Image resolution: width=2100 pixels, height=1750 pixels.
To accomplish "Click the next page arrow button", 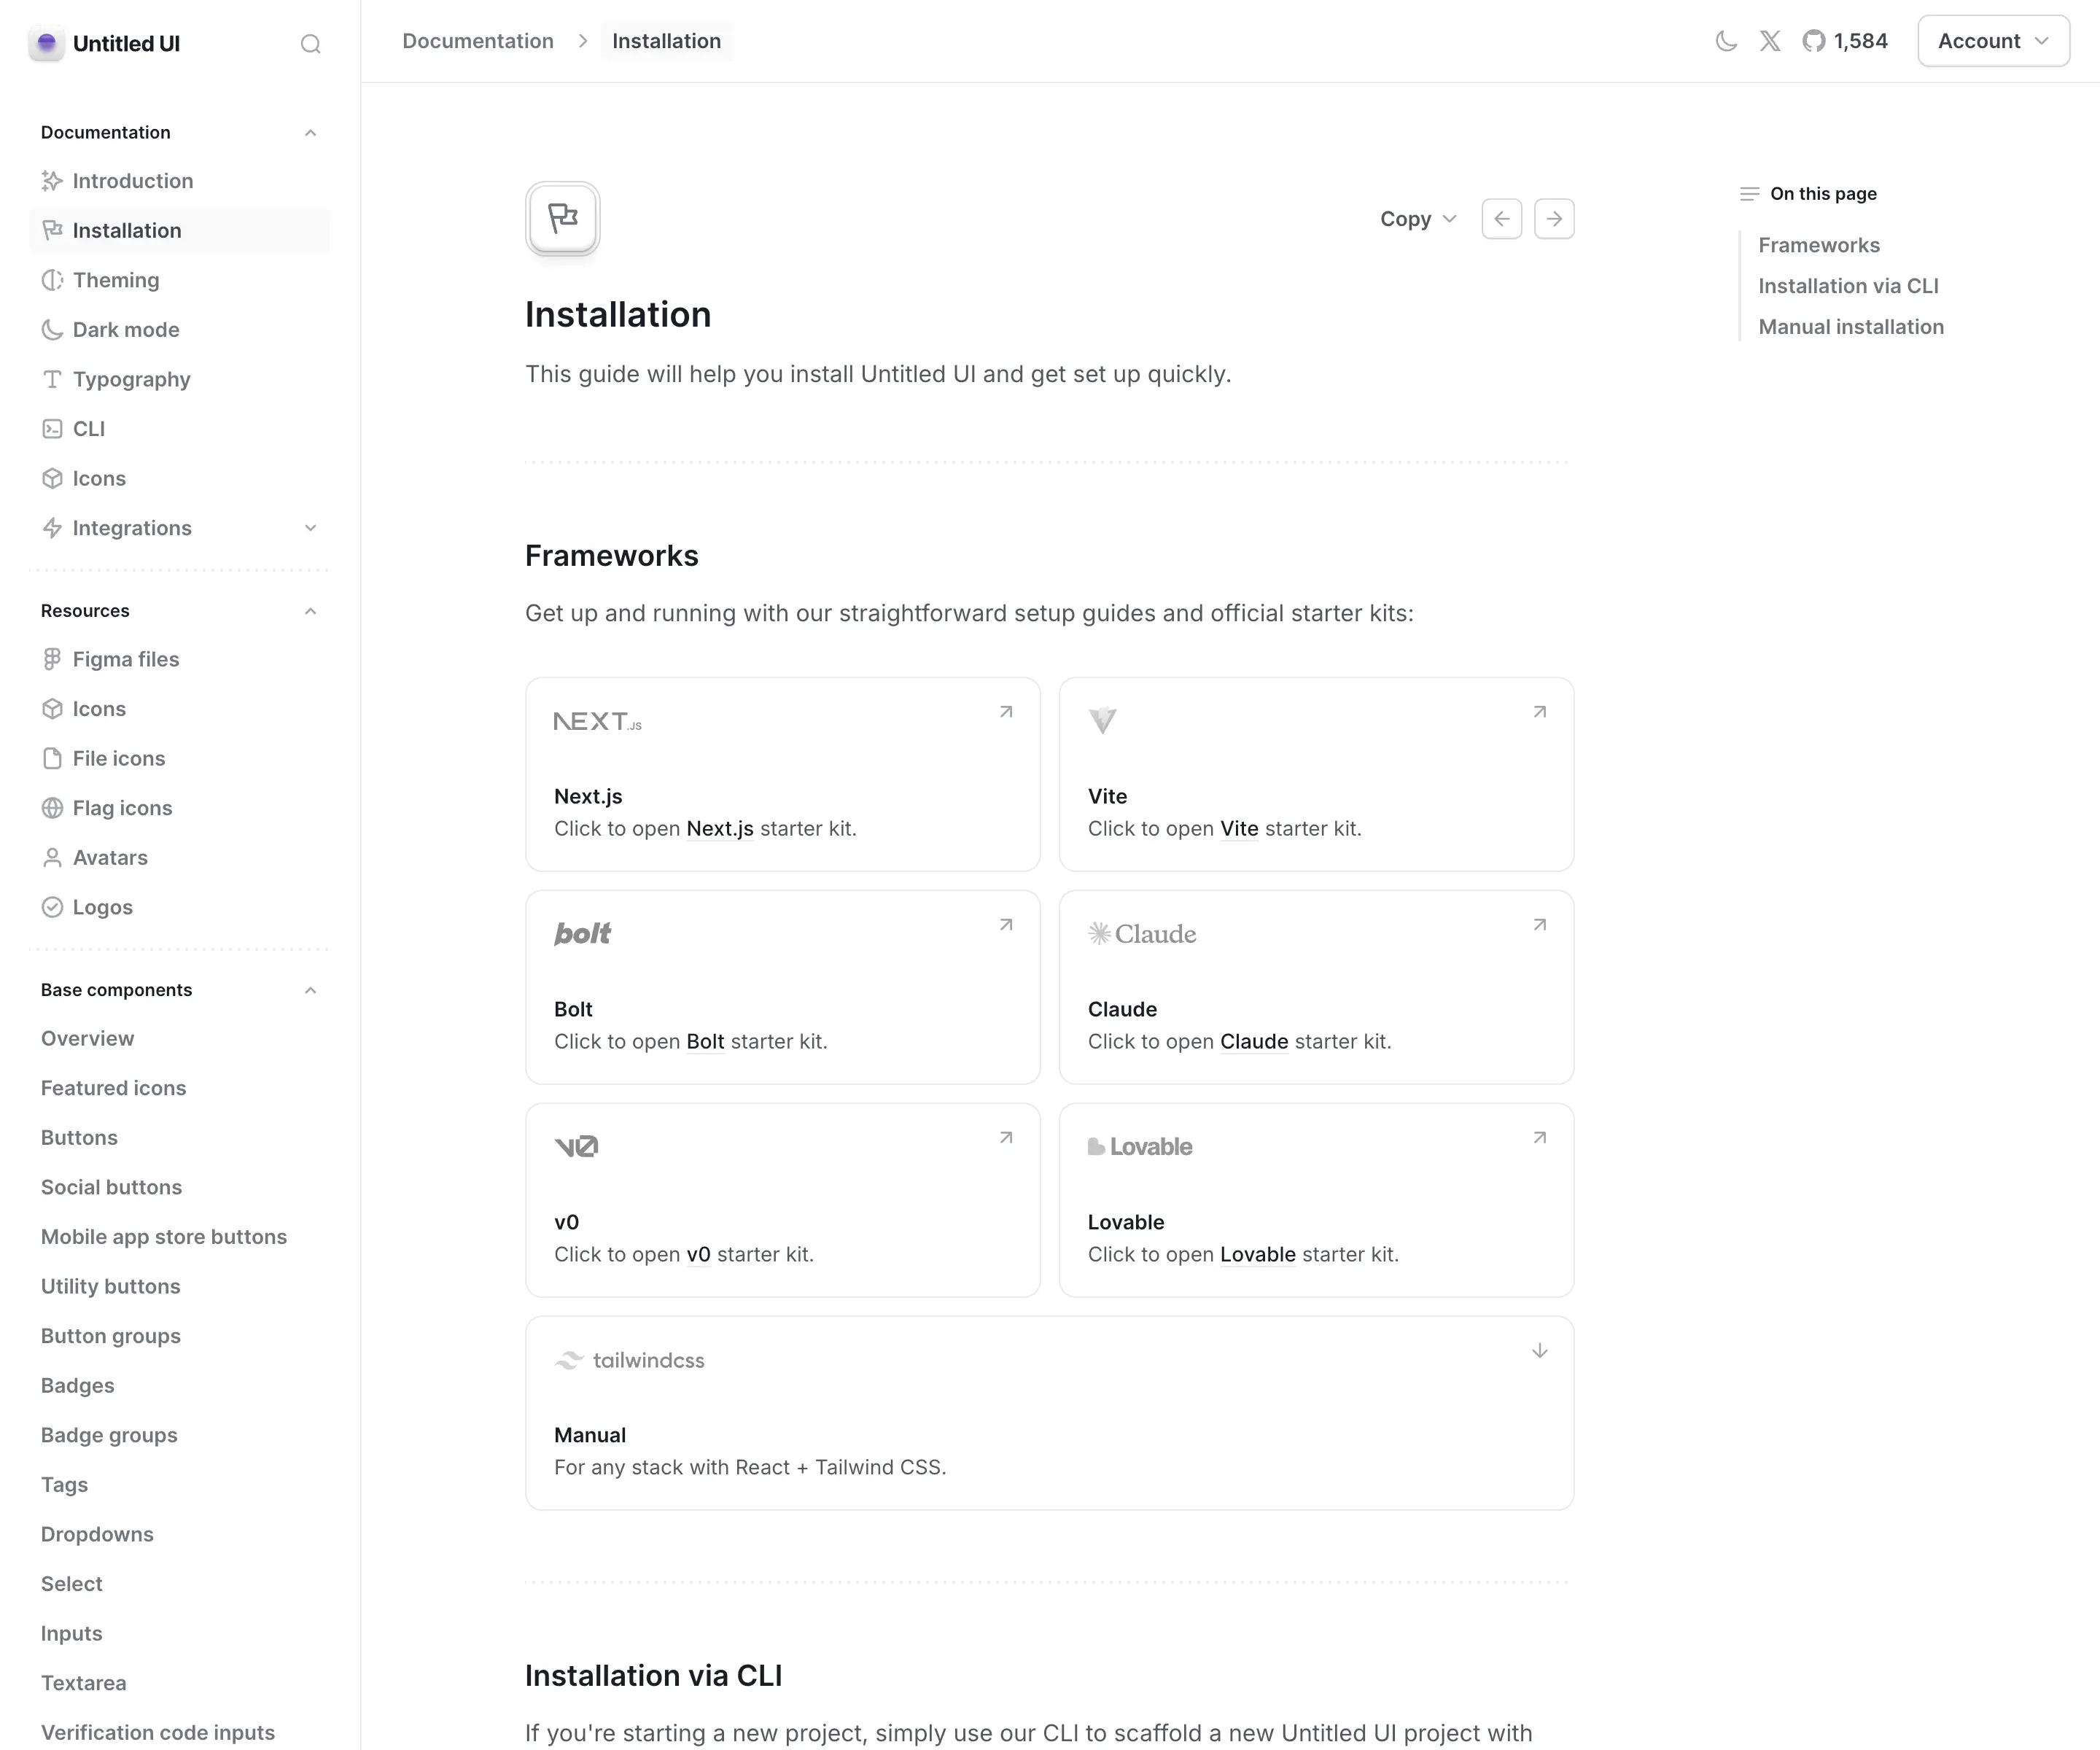I will pyautogui.click(x=1554, y=218).
